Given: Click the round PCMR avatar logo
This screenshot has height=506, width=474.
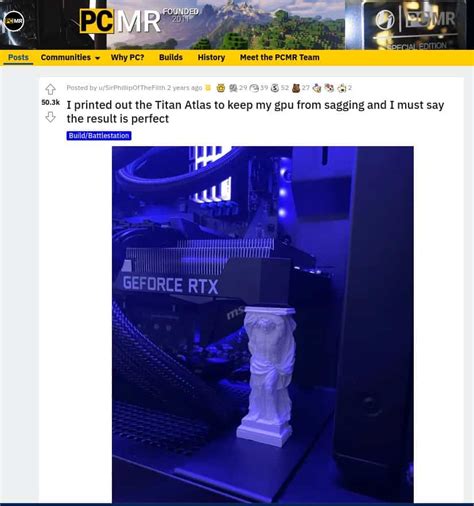Looking at the screenshot, I should point(14,21).
